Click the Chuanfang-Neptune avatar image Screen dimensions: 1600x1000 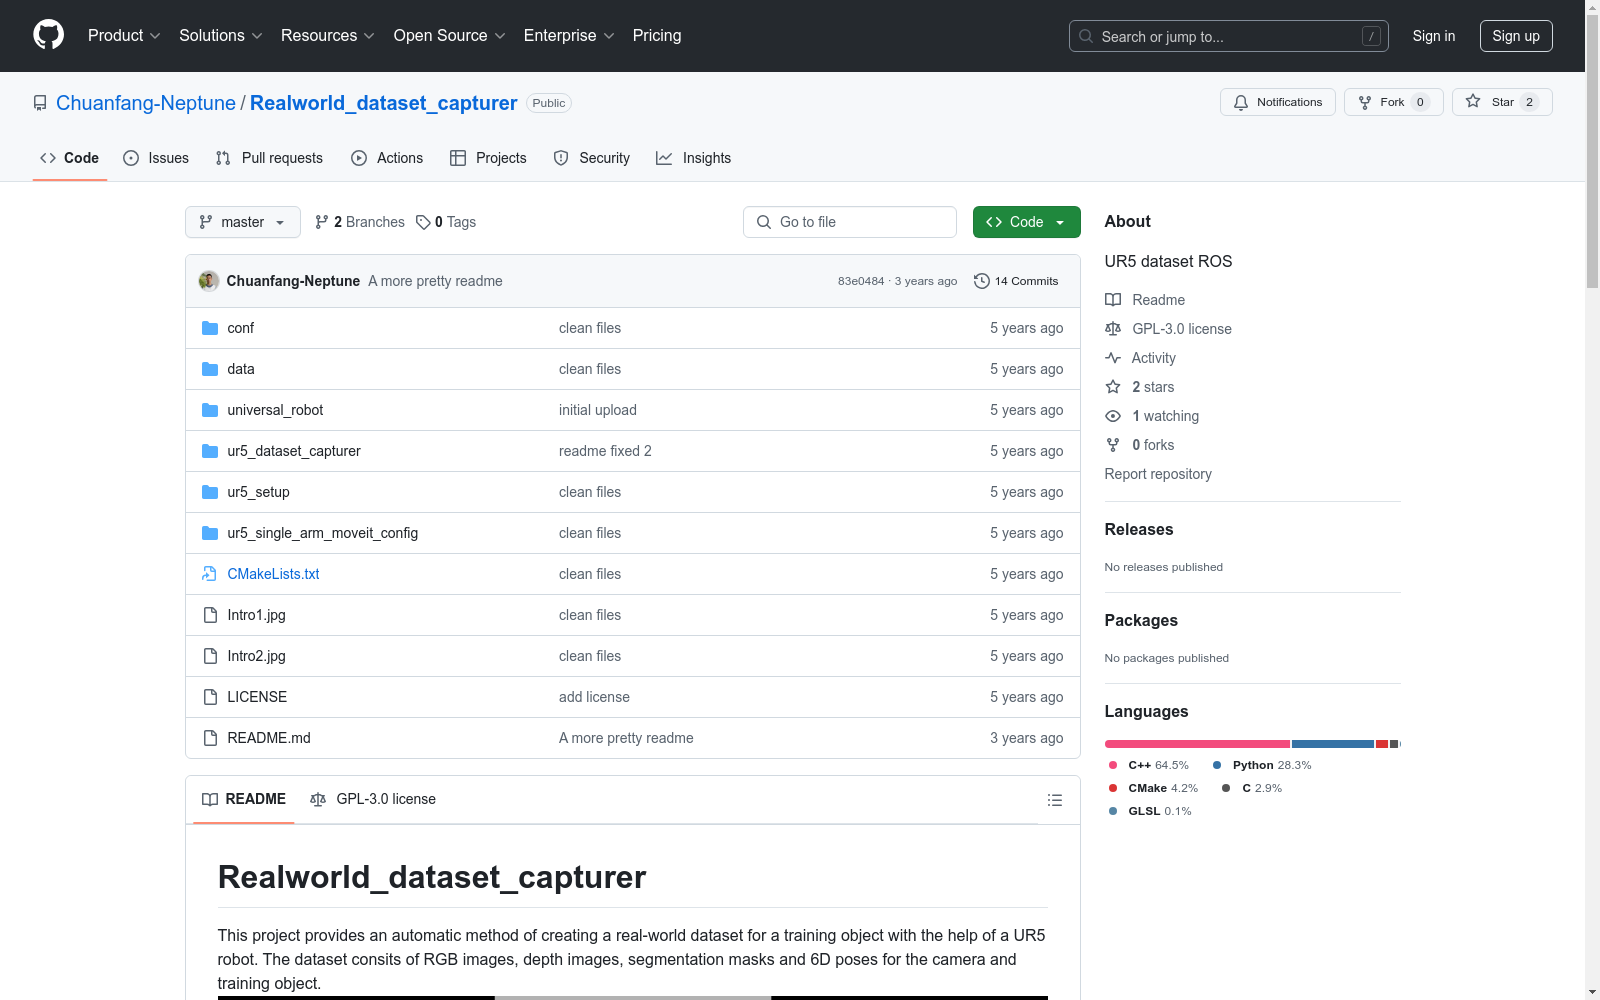pos(209,281)
